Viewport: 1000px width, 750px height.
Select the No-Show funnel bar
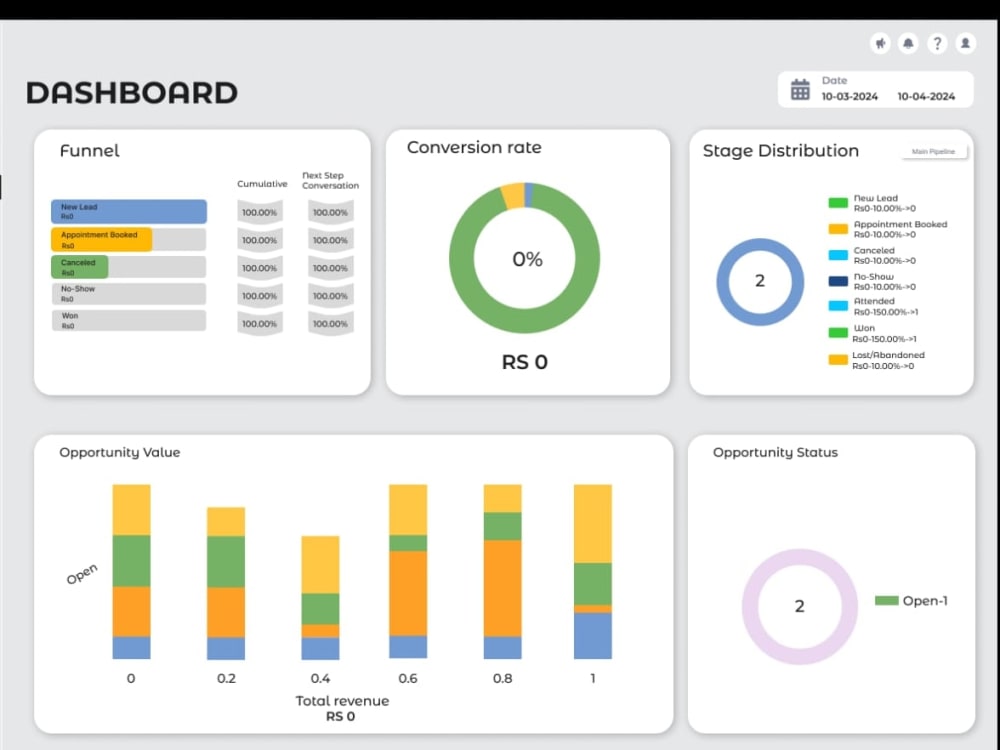point(129,294)
